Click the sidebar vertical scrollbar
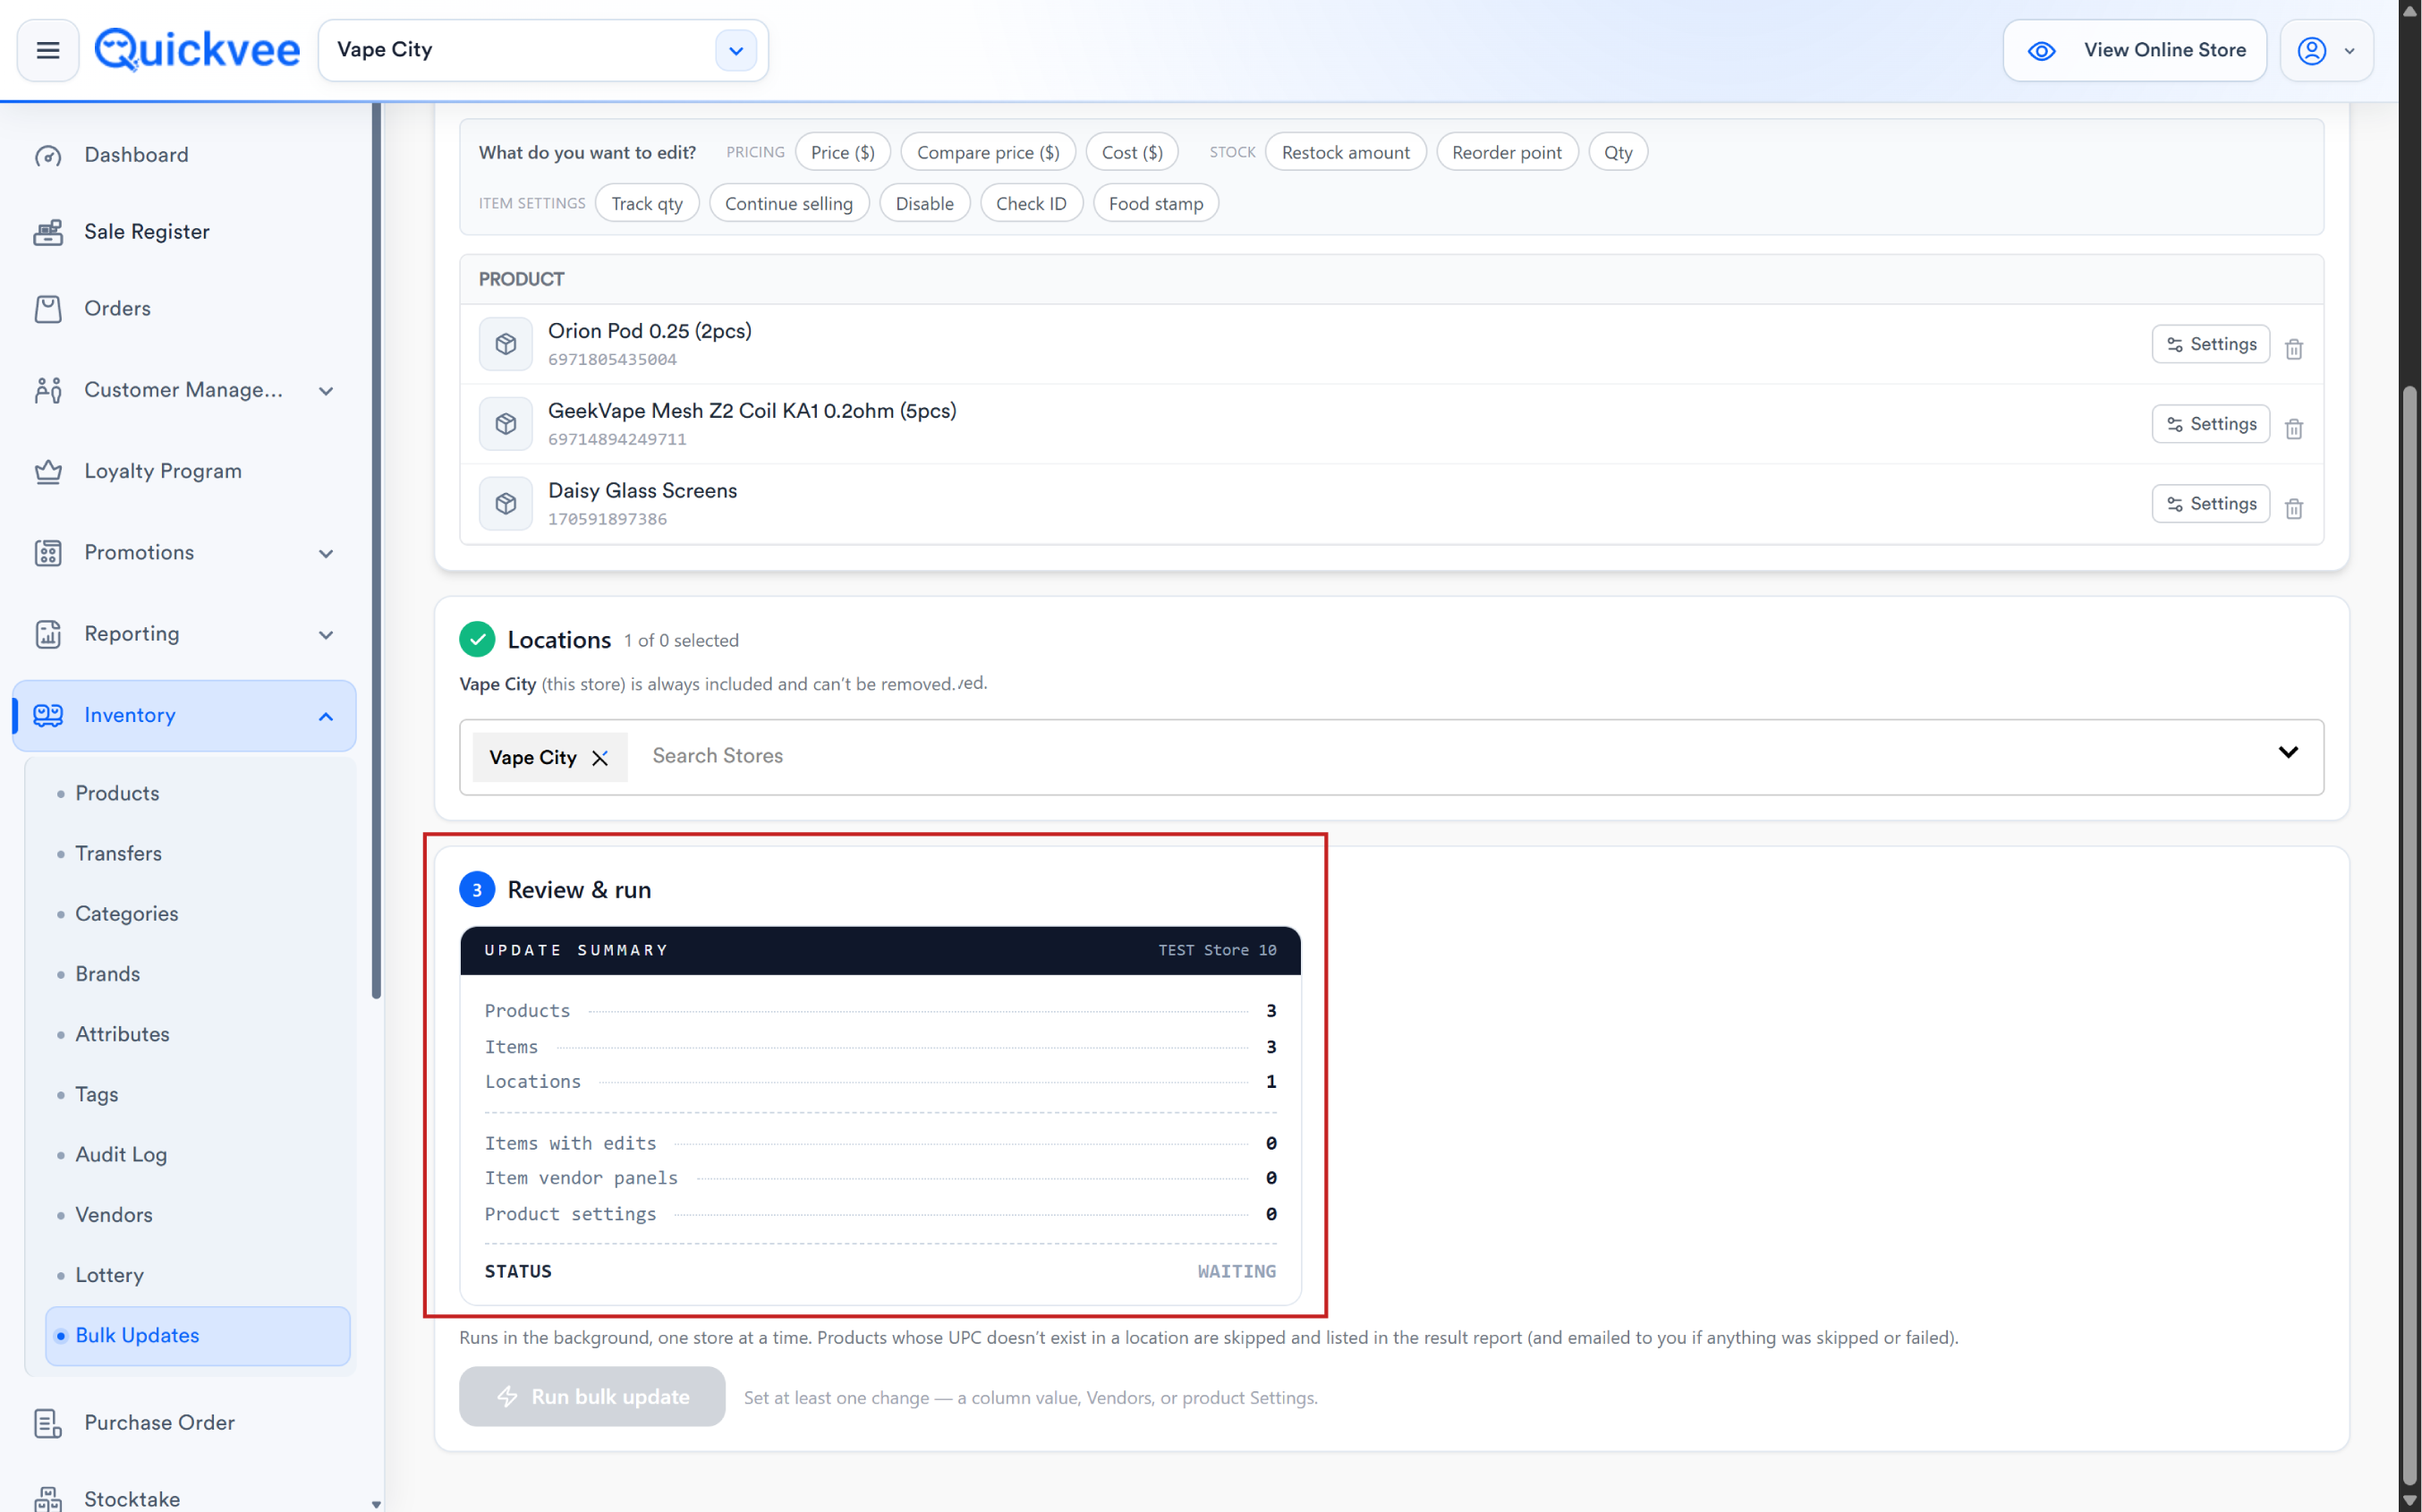 (376, 550)
